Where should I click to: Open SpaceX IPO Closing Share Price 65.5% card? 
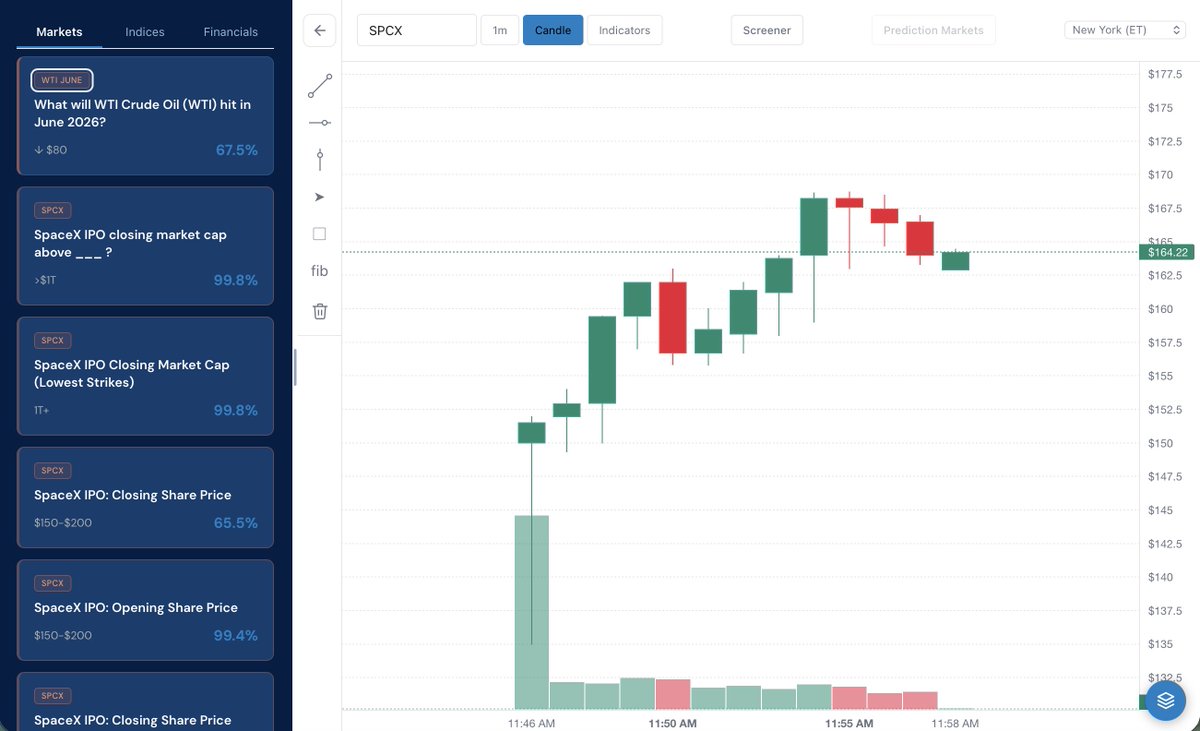coord(145,497)
